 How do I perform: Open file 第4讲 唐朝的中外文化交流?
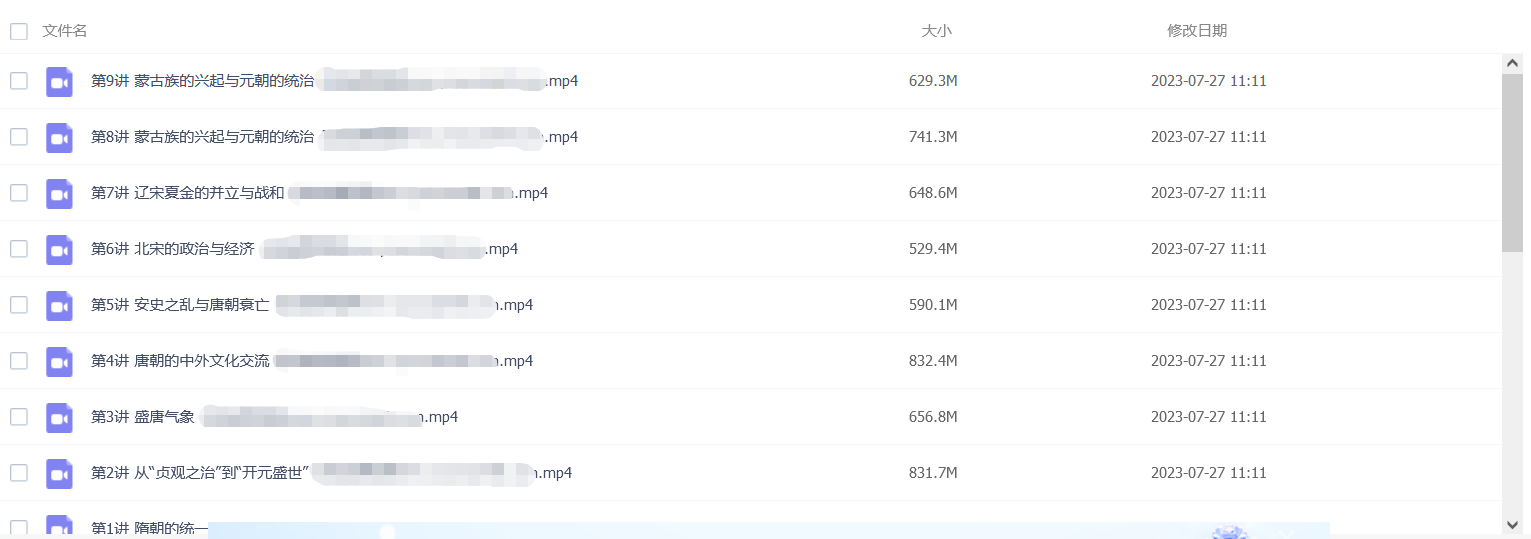point(312,361)
